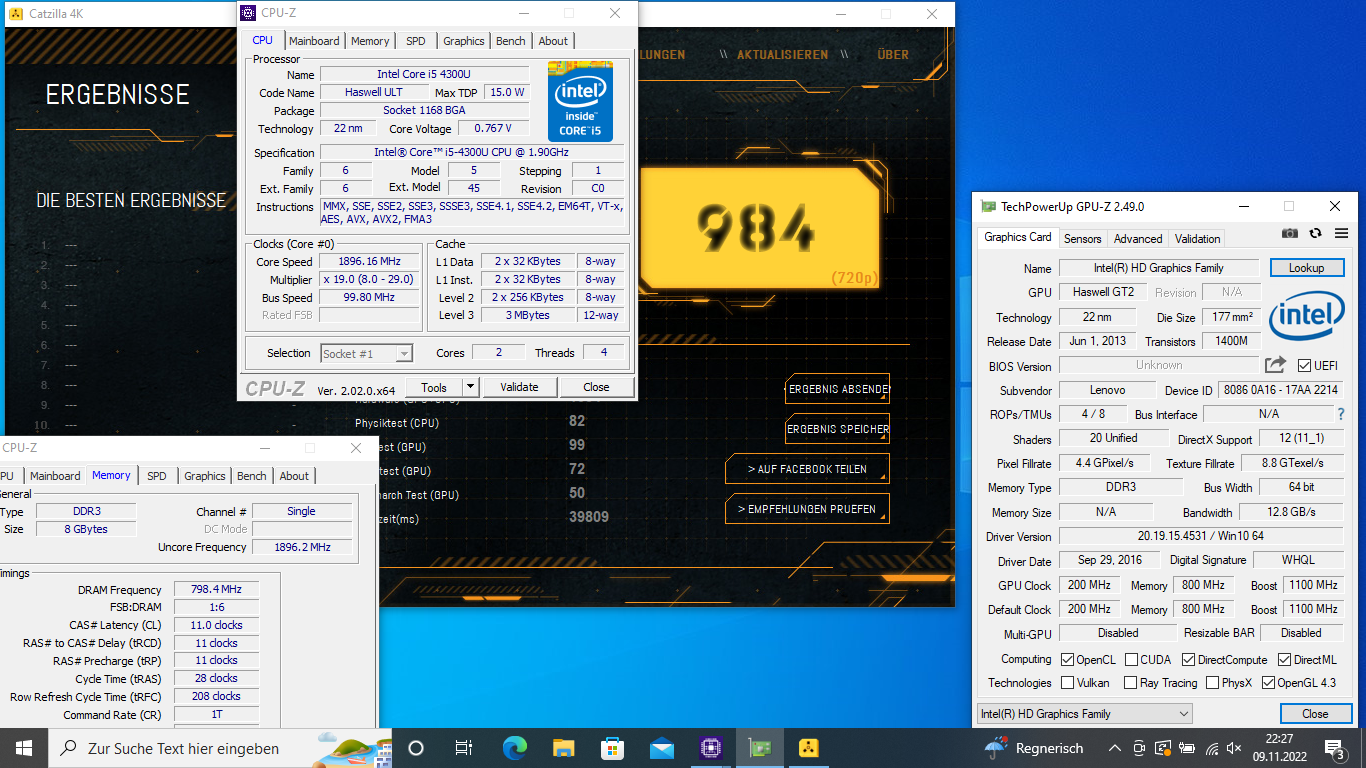
Task: Click EMPFEHLUNGEN PRUEFEN in Catzilla
Action: point(807,509)
